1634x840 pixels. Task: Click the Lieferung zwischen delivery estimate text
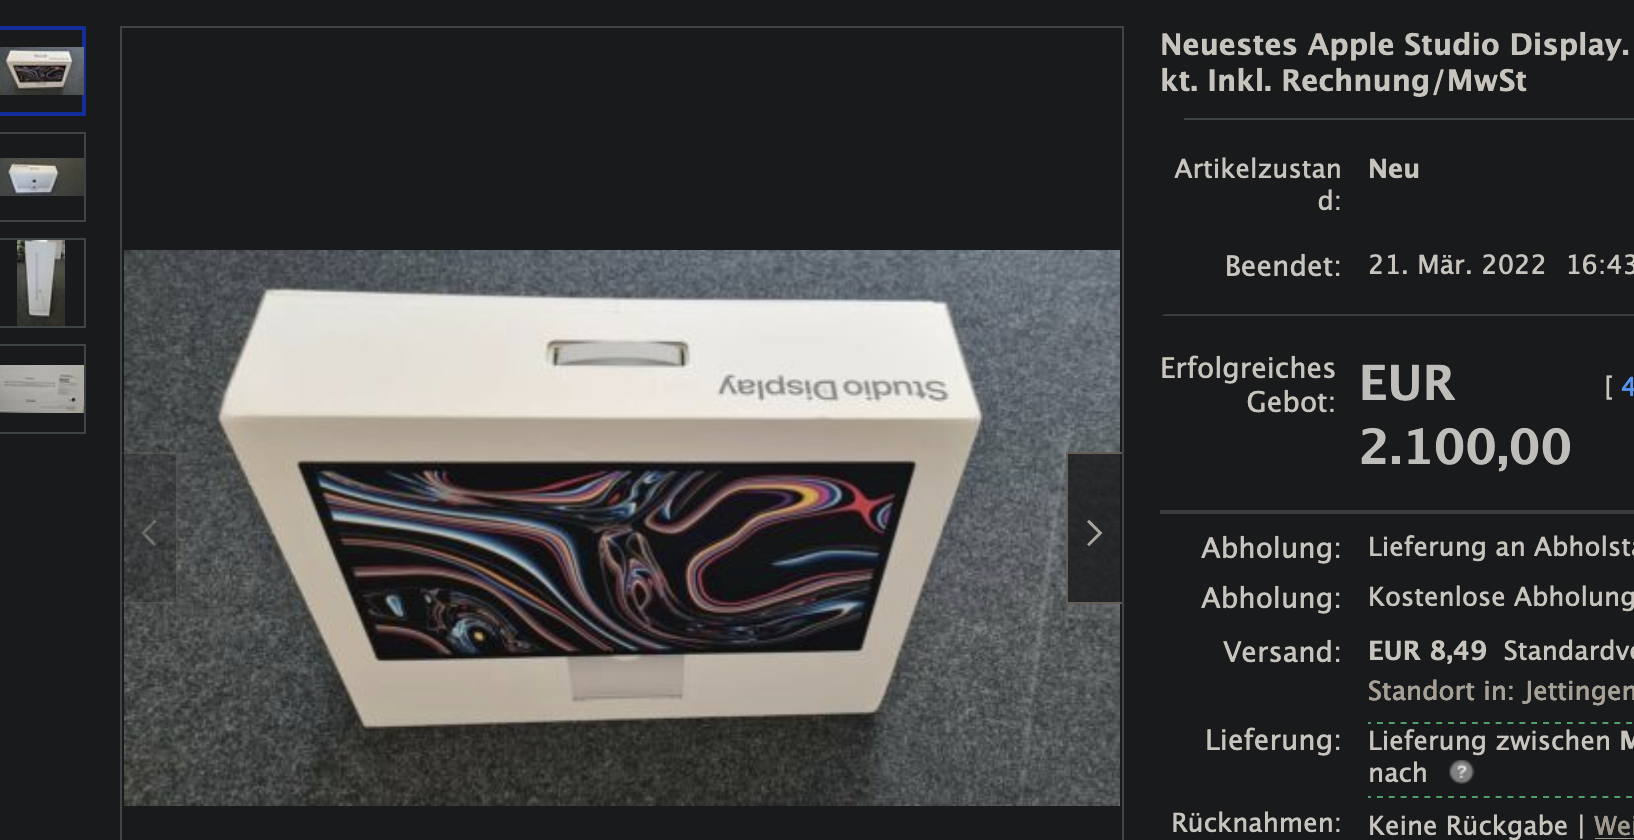[1500, 741]
